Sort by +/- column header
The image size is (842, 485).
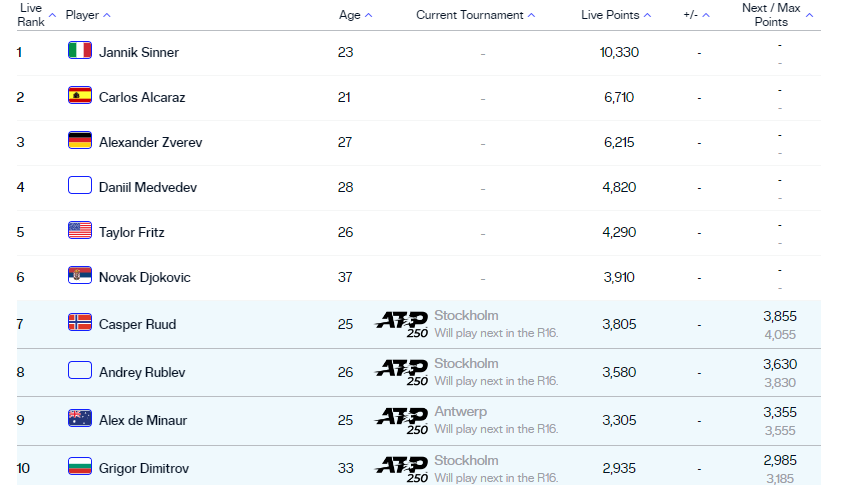pyautogui.click(x=697, y=15)
